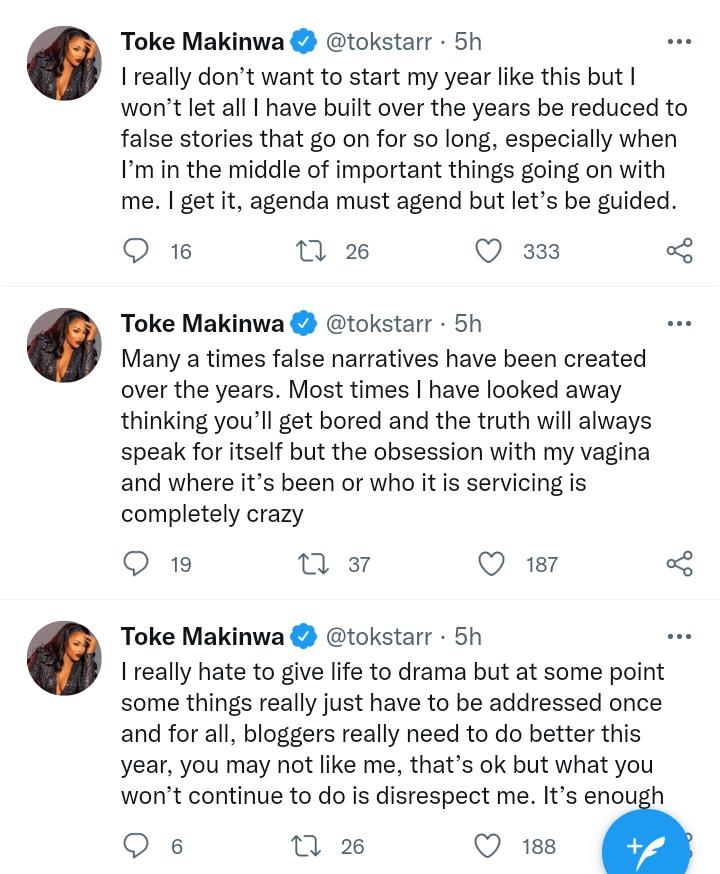Open Toke Makinwa's name on the third tweet
Viewport: 720px width, 874px height.
coord(202,636)
